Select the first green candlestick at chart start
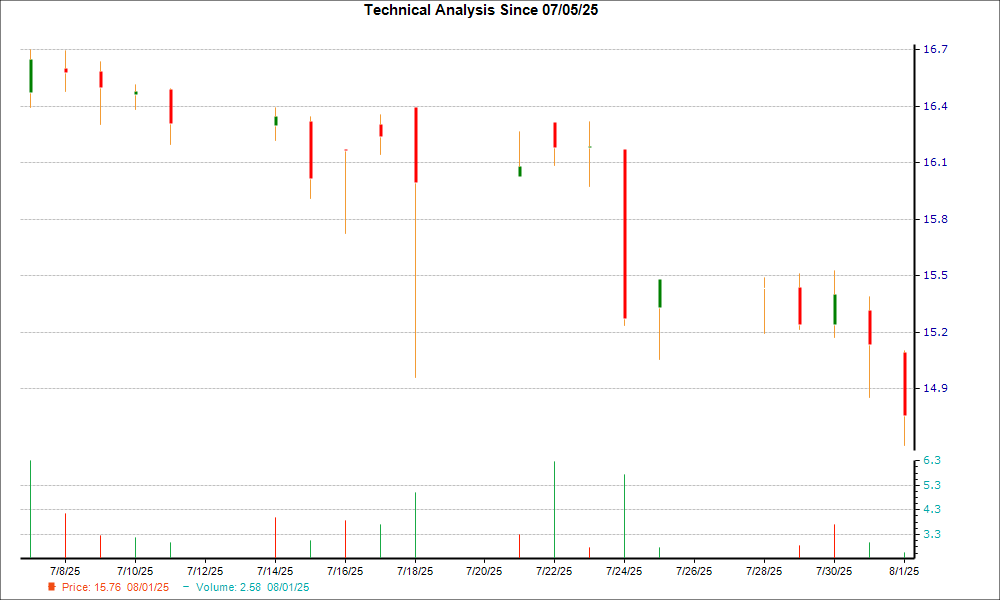Viewport: 1000px width, 600px height. coord(31,76)
